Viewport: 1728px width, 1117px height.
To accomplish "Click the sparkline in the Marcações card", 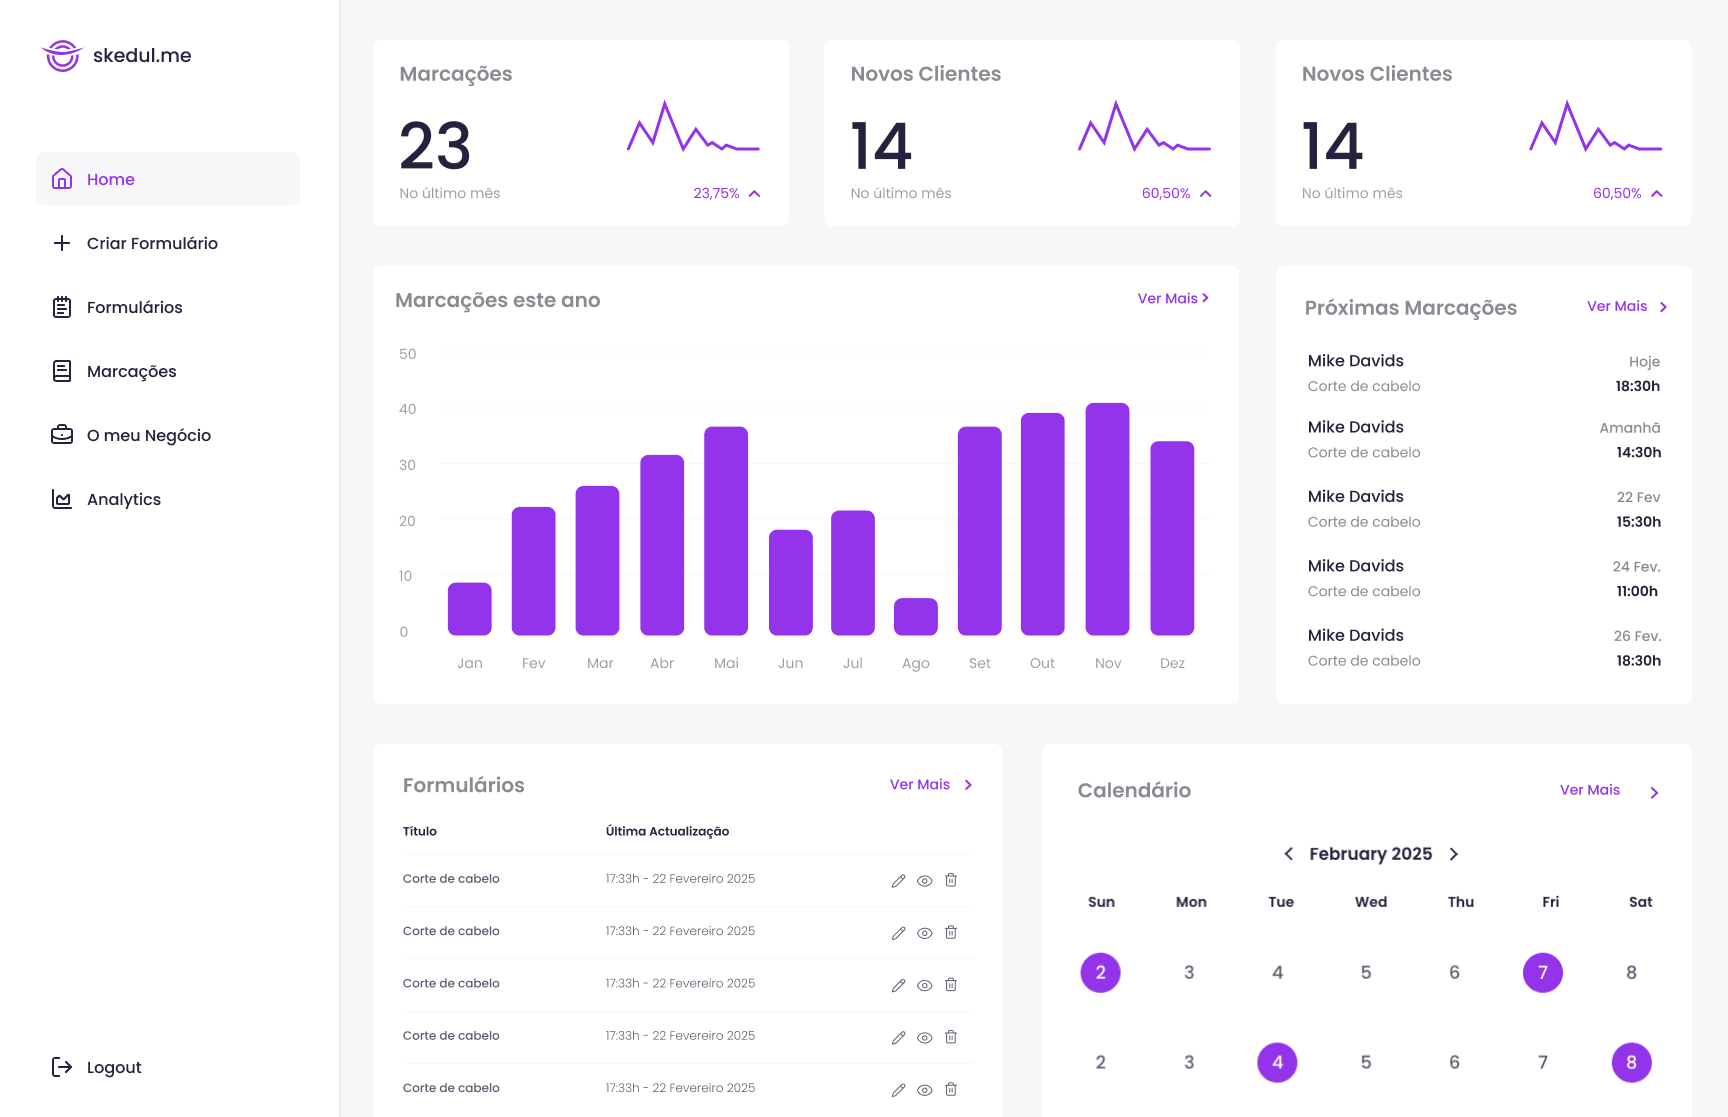I will (x=694, y=126).
